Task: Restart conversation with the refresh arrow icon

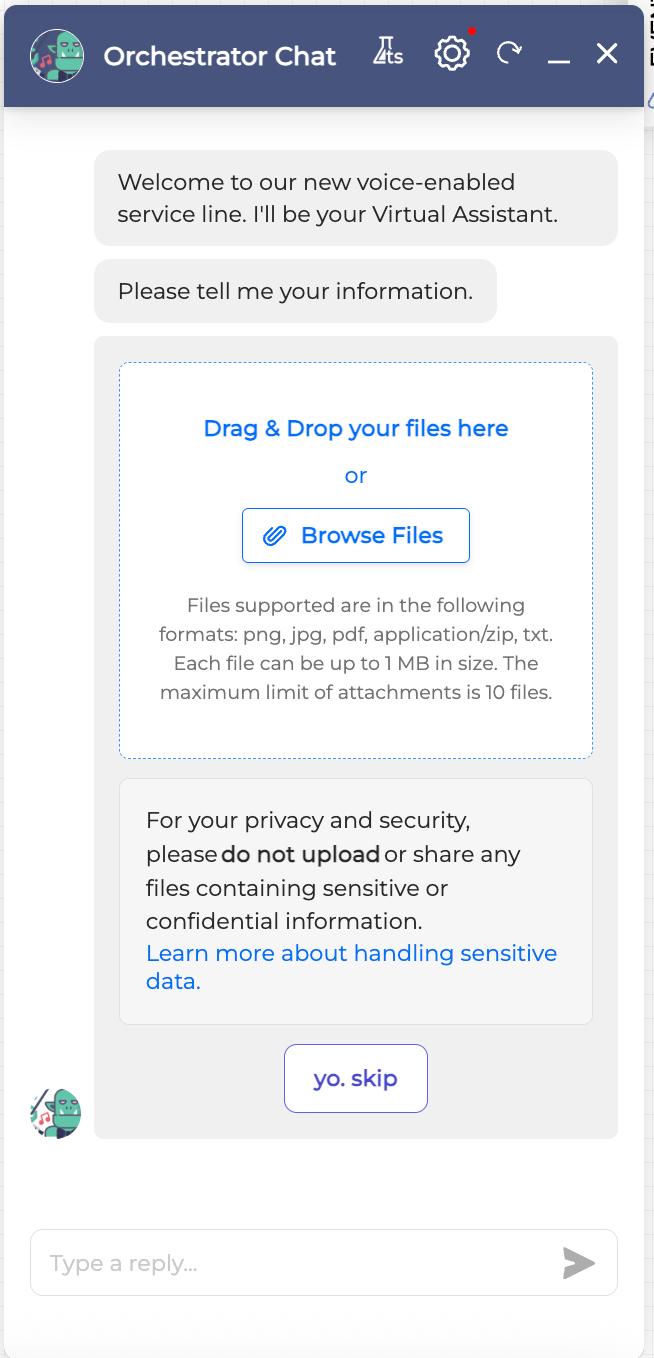Action: (x=510, y=54)
